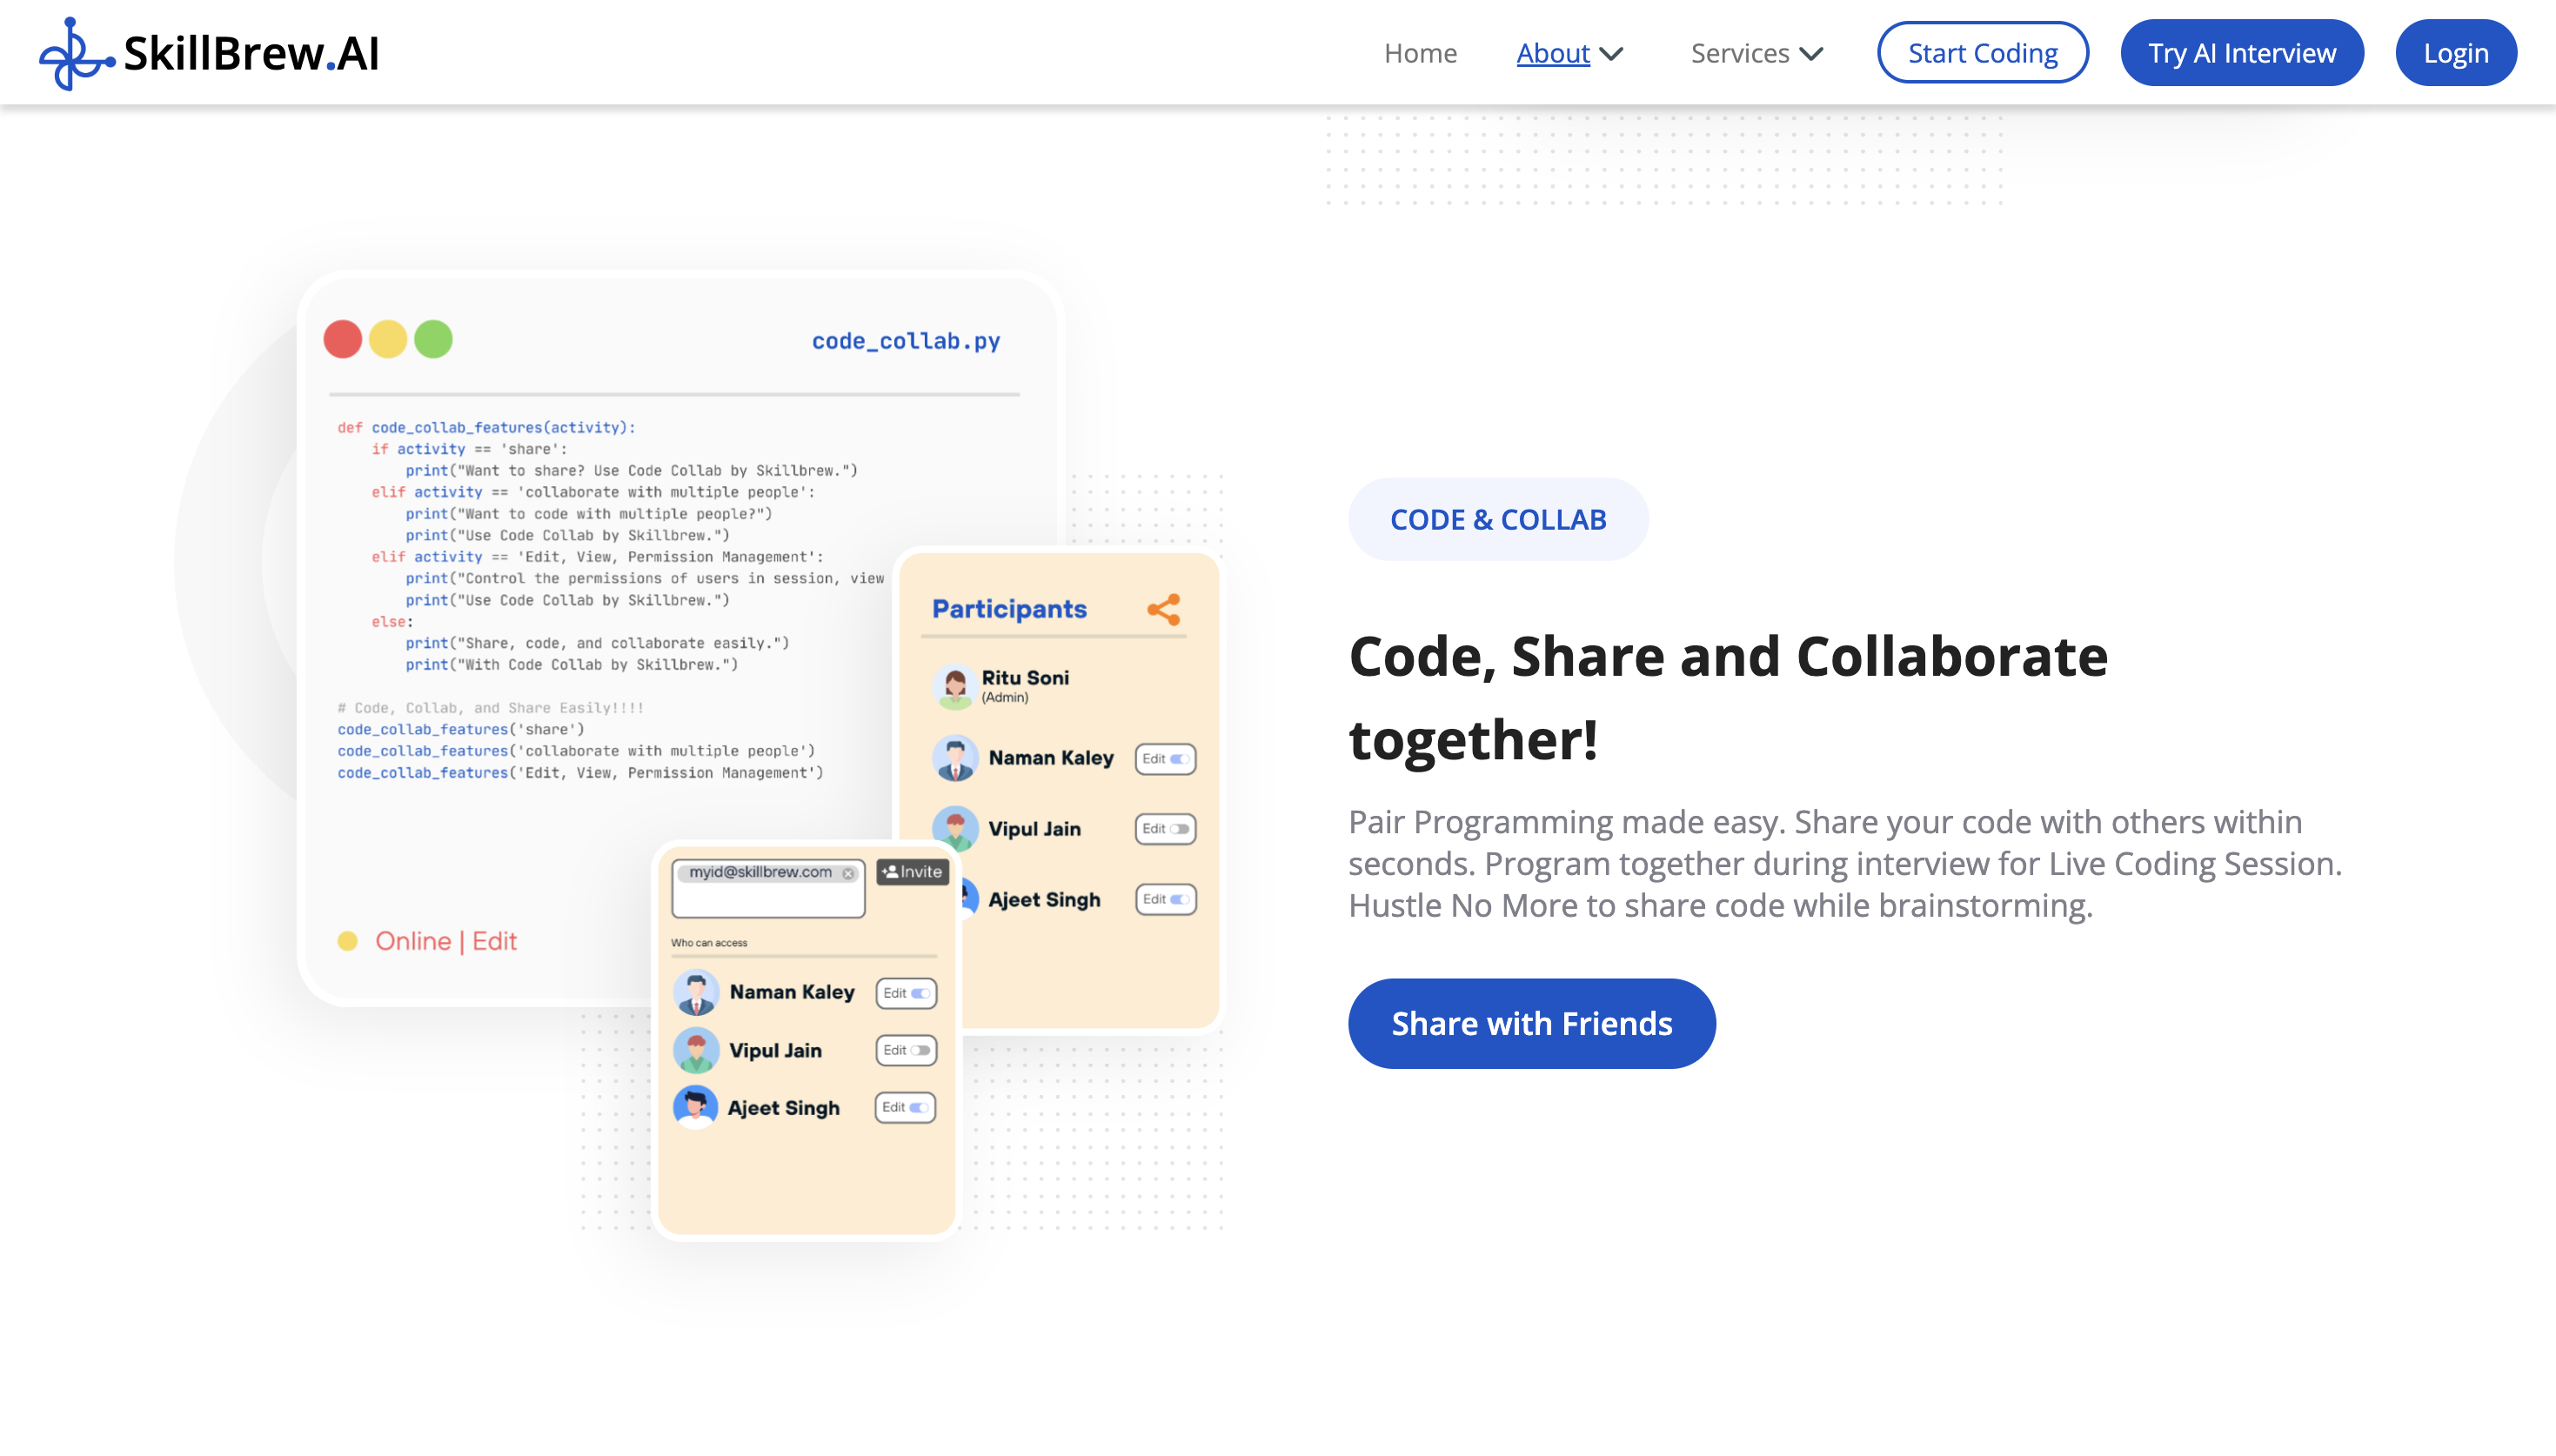Expand the About dropdown chevron

click(1611, 54)
